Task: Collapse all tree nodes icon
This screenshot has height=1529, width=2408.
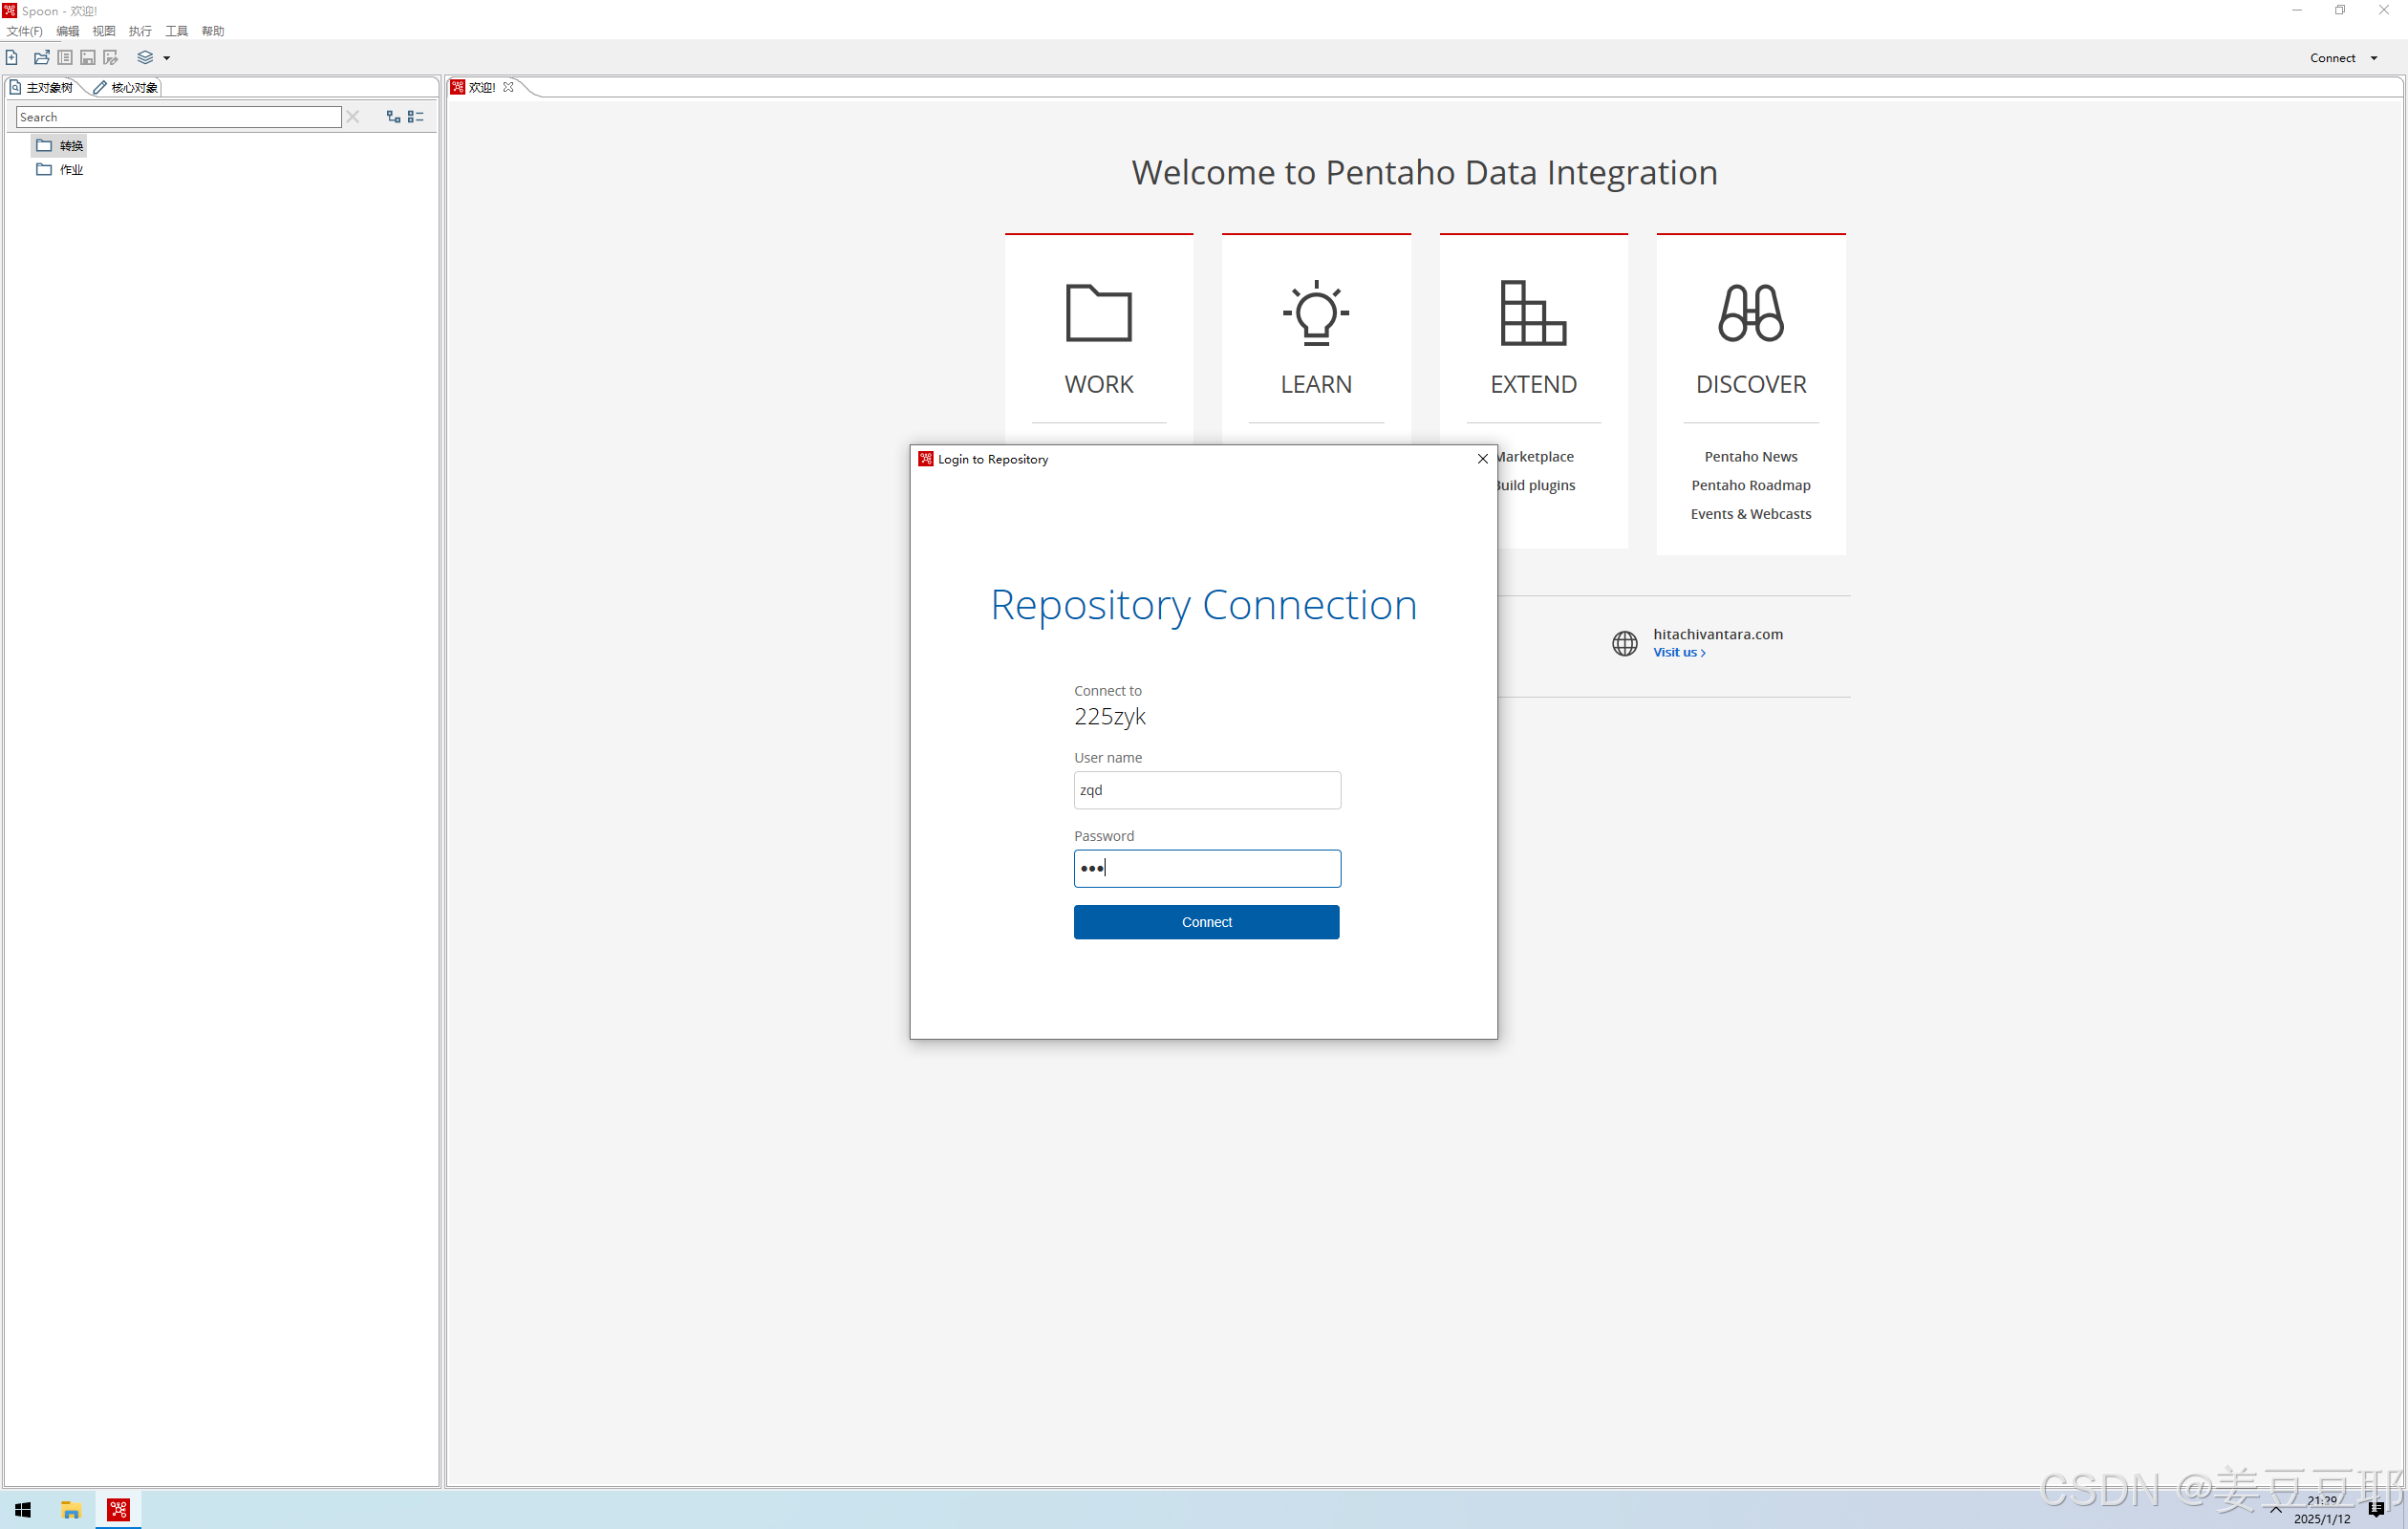Action: 416,117
